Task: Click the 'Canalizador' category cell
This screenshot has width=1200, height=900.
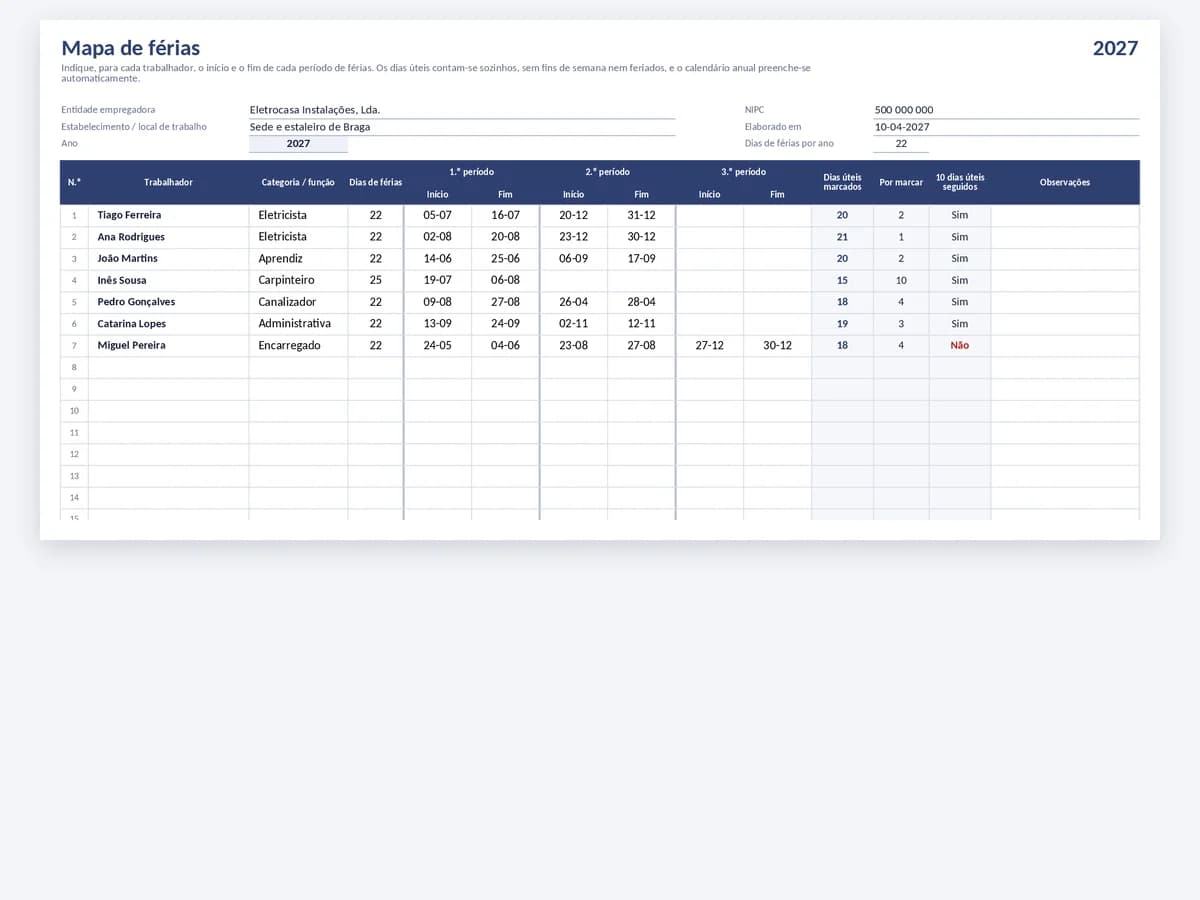Action: pyautogui.click(x=298, y=302)
